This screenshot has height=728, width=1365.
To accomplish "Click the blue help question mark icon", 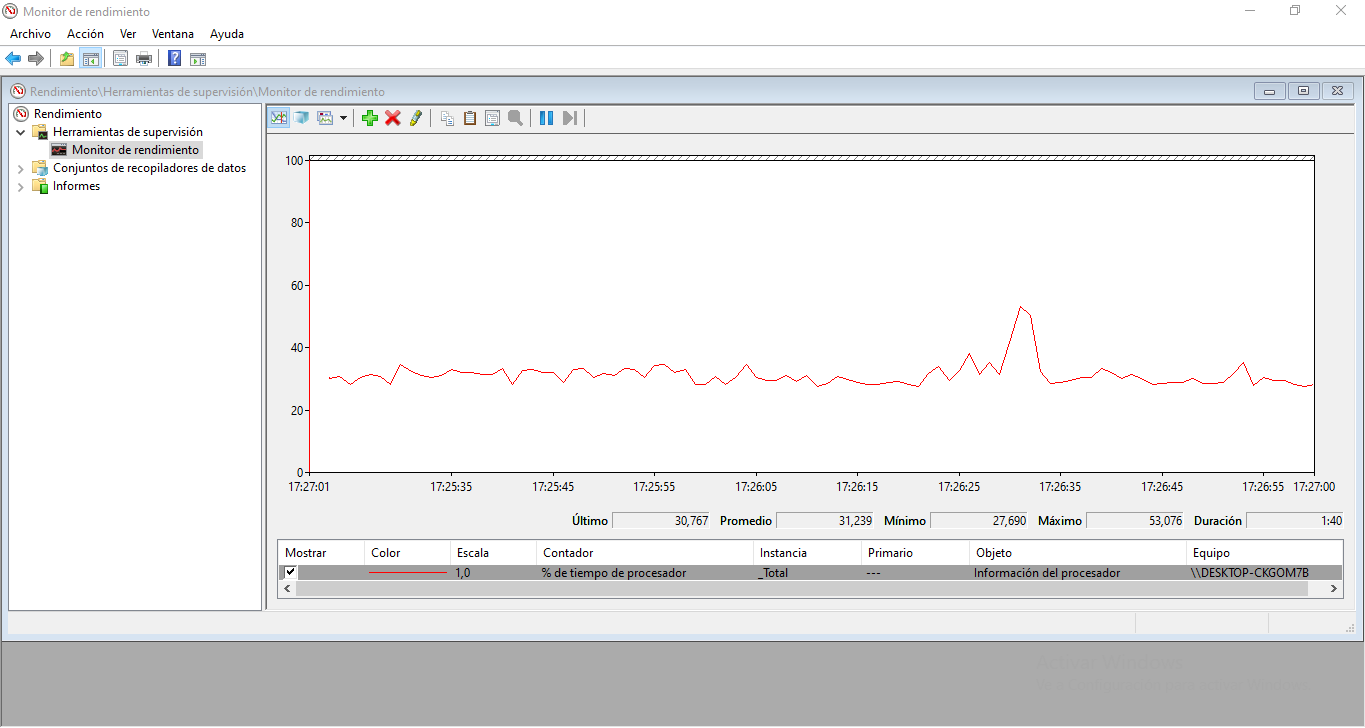I will coord(174,59).
